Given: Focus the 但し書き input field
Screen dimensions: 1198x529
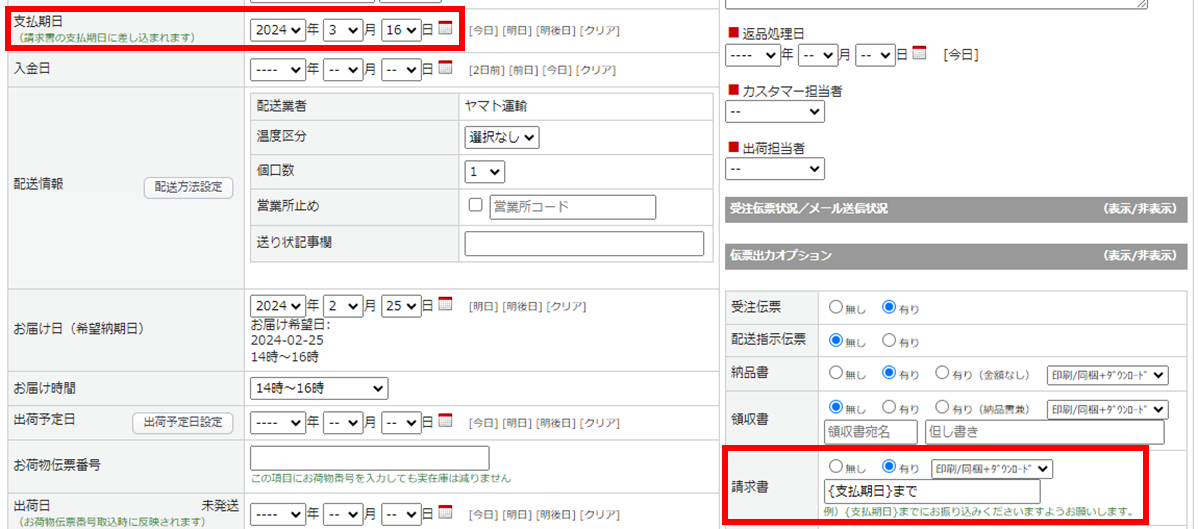Looking at the screenshot, I should pyautogui.click(x=1044, y=432).
